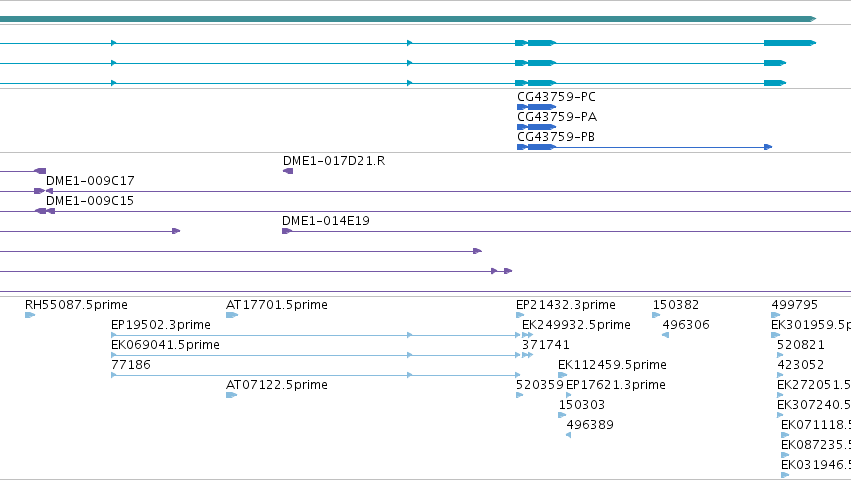This screenshot has height=480, width=851.
Task: Select the 499795 feature label
Action: 795,305
